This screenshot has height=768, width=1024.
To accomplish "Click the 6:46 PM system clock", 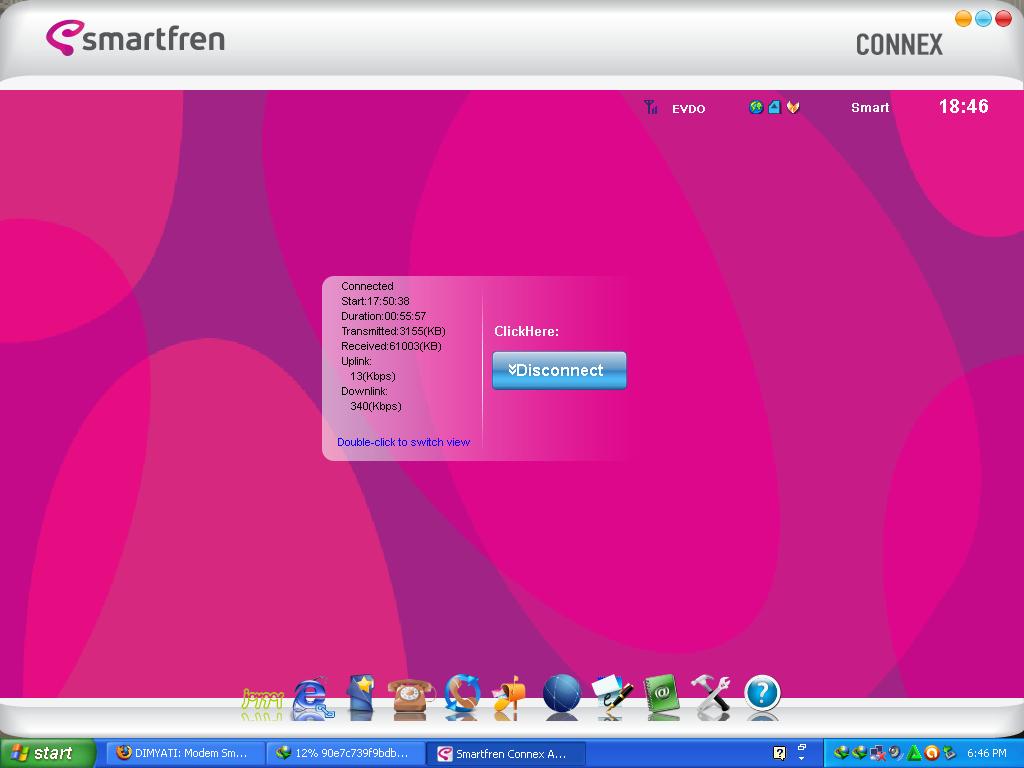I will 987,753.
